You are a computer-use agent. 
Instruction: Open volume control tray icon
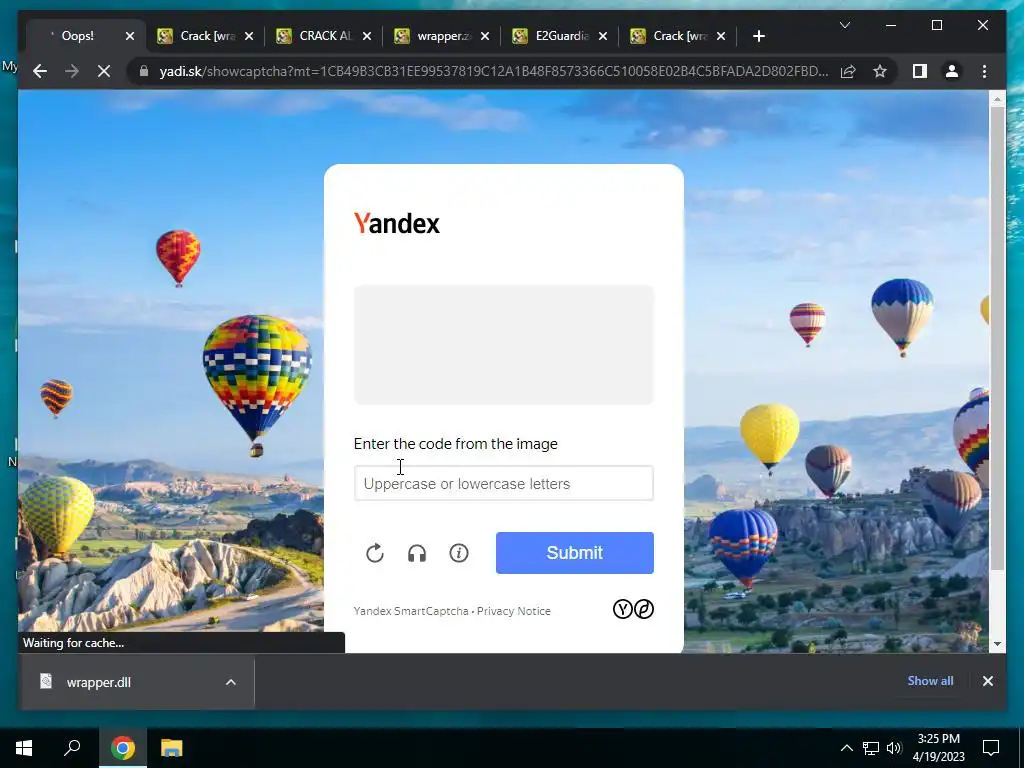(x=894, y=748)
